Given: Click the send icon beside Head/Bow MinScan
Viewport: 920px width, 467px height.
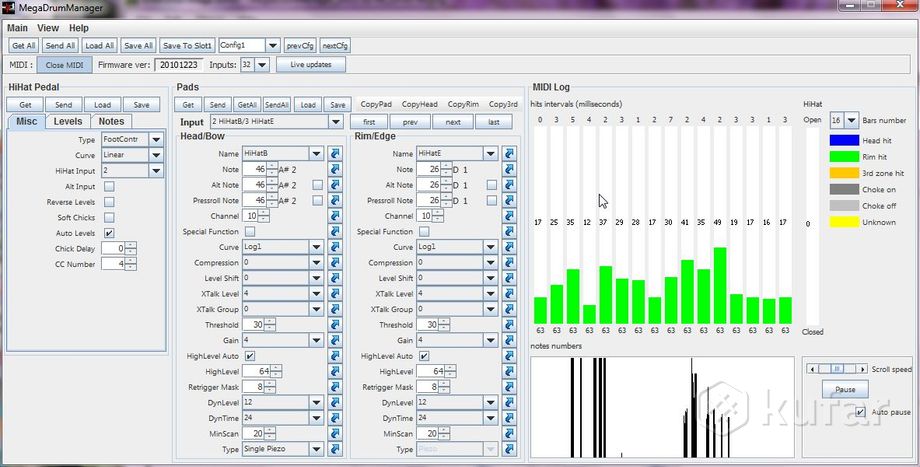Looking at the screenshot, I should [335, 434].
